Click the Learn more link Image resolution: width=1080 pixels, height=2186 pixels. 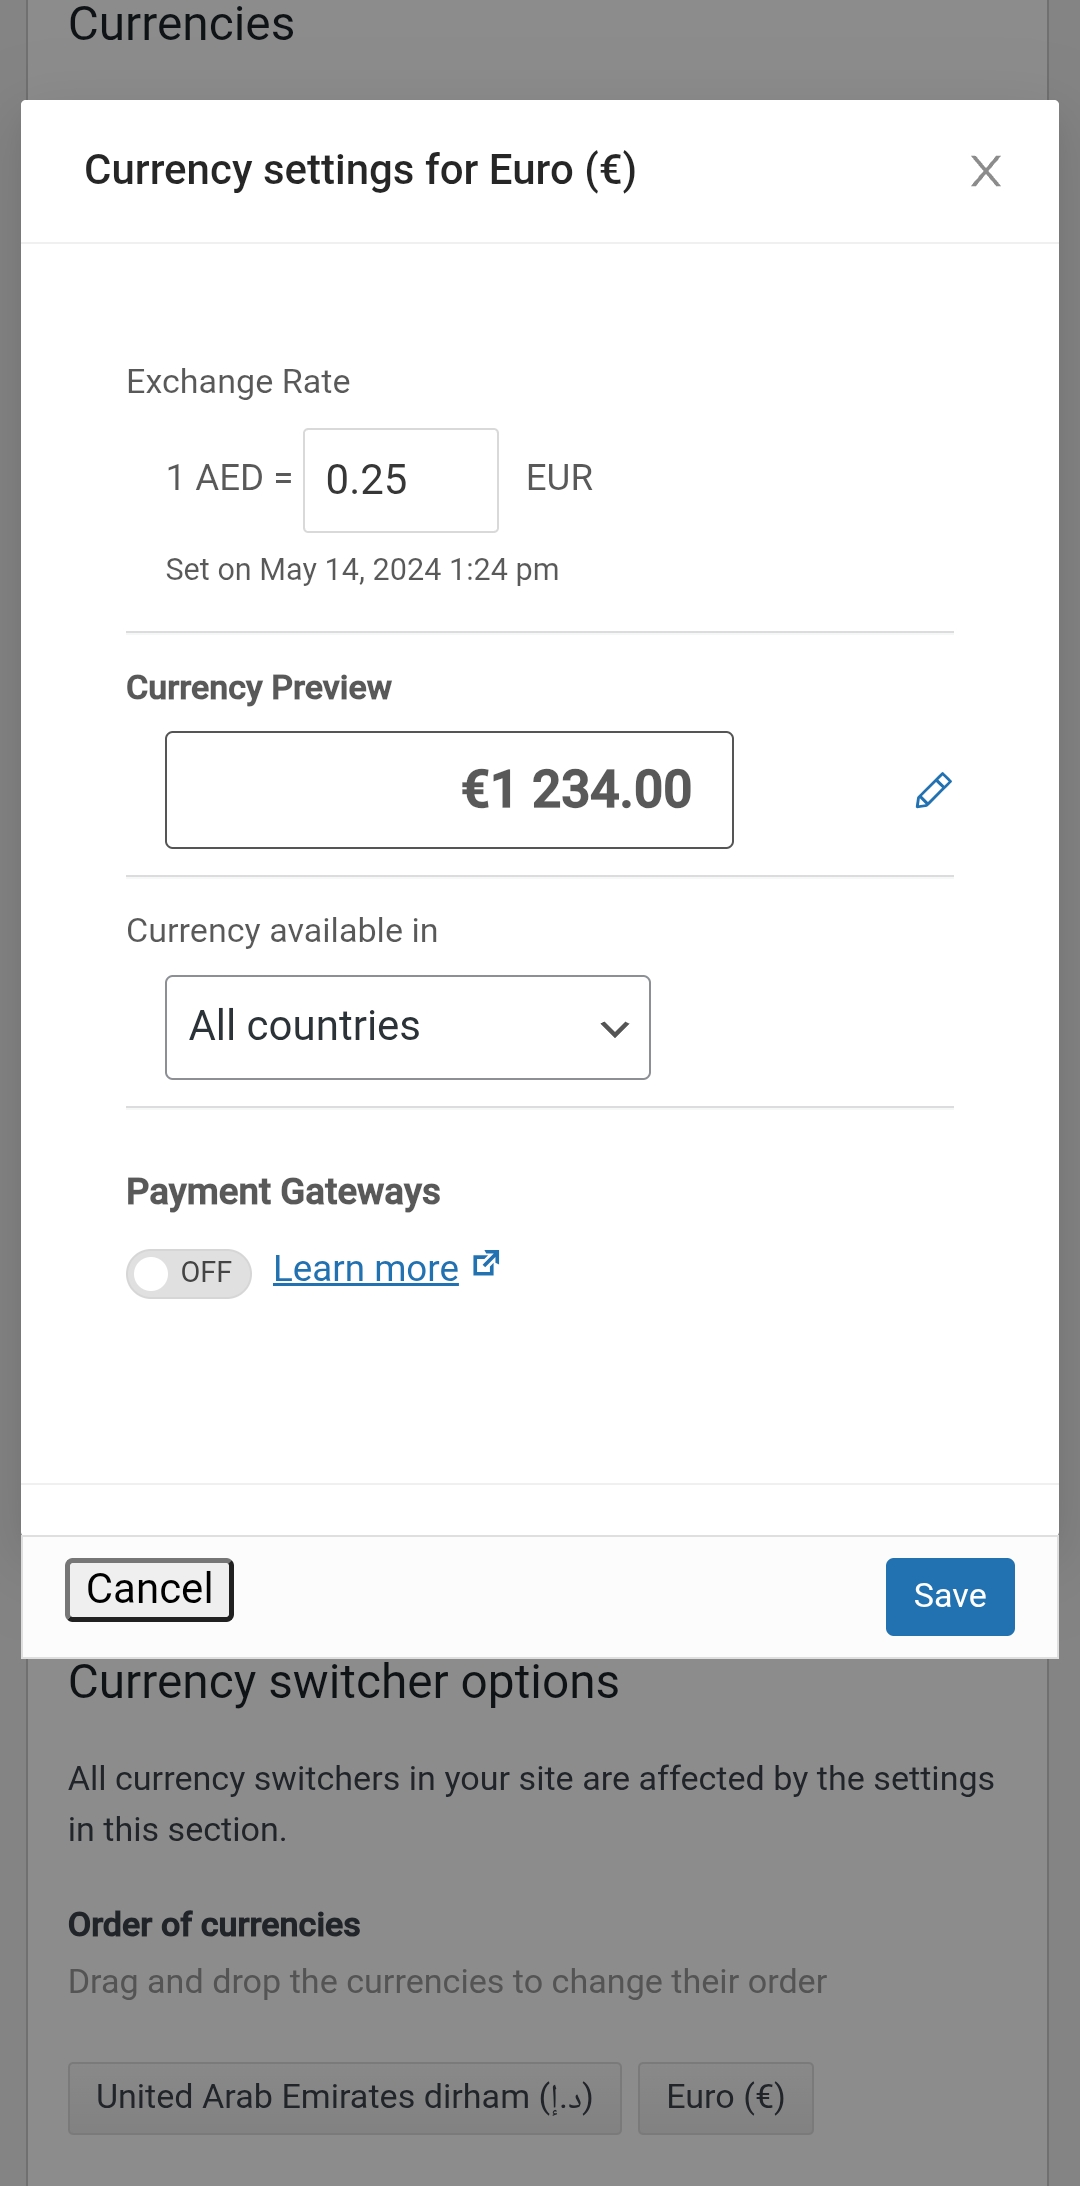[365, 1268]
